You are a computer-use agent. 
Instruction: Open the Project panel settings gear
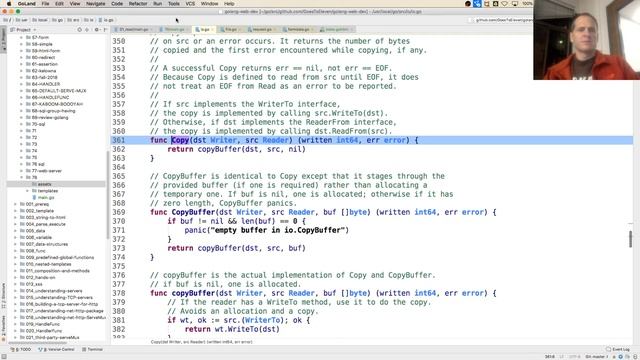[x=97, y=29]
